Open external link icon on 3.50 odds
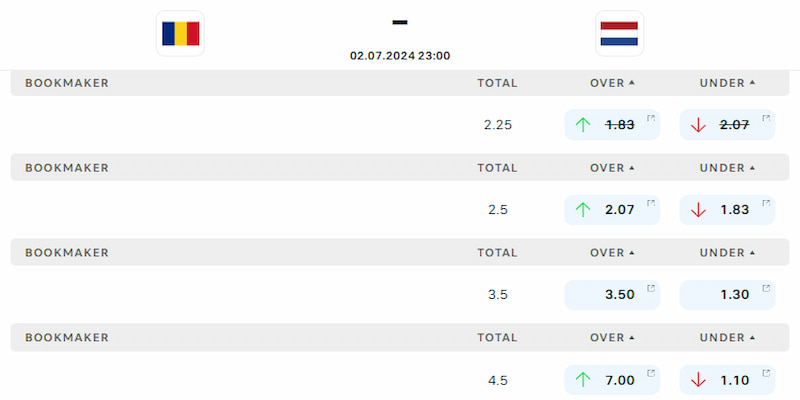800x400 pixels. point(651,288)
